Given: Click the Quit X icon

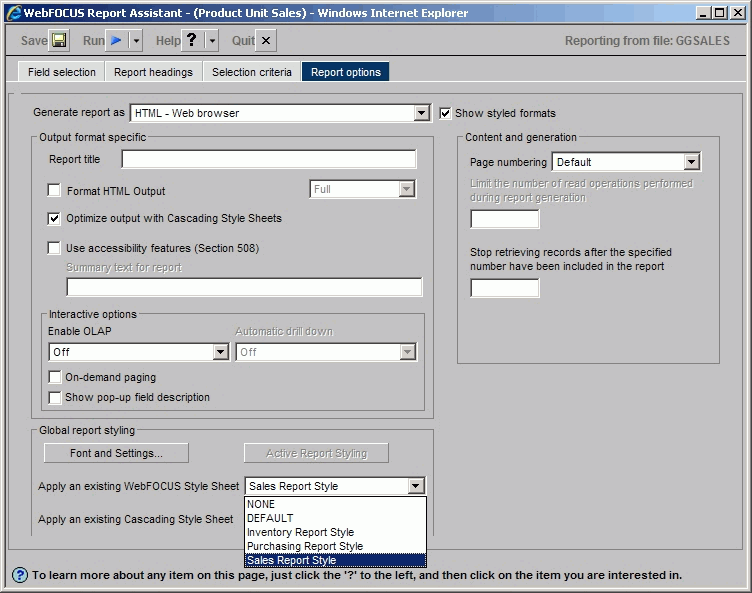Looking at the screenshot, I should 266,40.
